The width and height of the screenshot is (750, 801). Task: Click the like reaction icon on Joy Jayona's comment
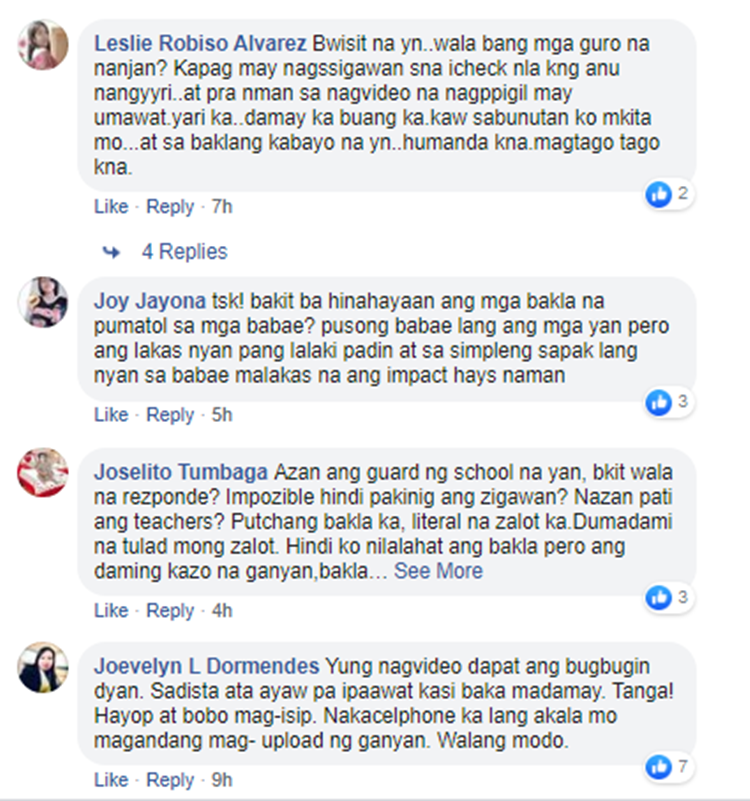coord(659,402)
